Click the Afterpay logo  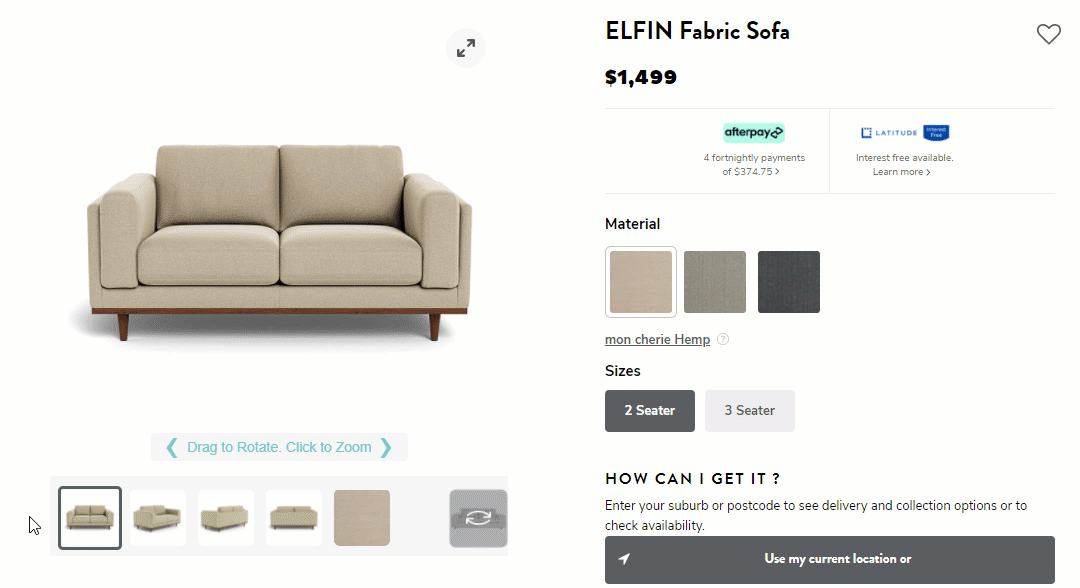[753, 132]
